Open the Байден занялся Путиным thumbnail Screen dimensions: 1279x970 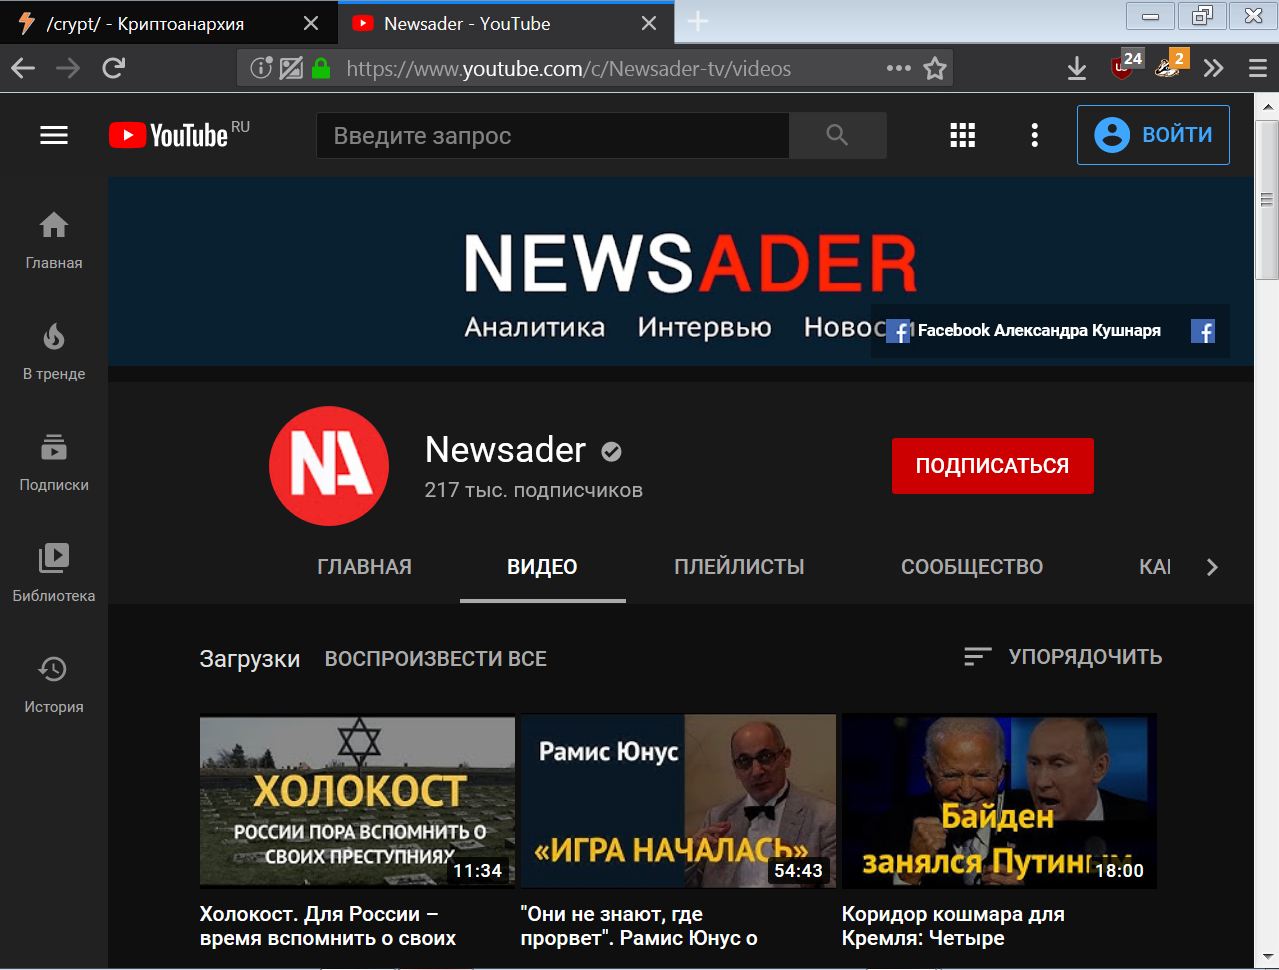(999, 801)
